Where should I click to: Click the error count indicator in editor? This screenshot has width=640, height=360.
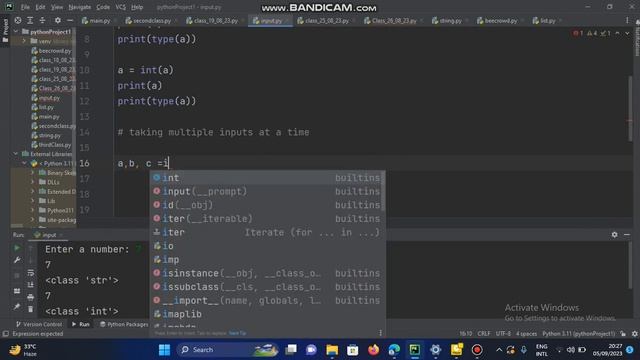tap(578, 33)
